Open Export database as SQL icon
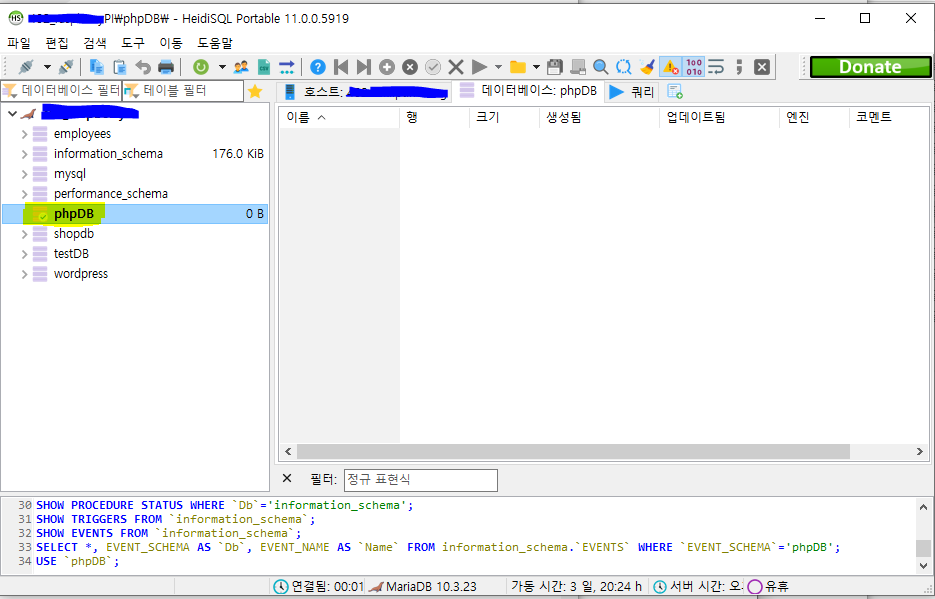Image resolution: width=935 pixels, height=599 pixels. coord(287,67)
